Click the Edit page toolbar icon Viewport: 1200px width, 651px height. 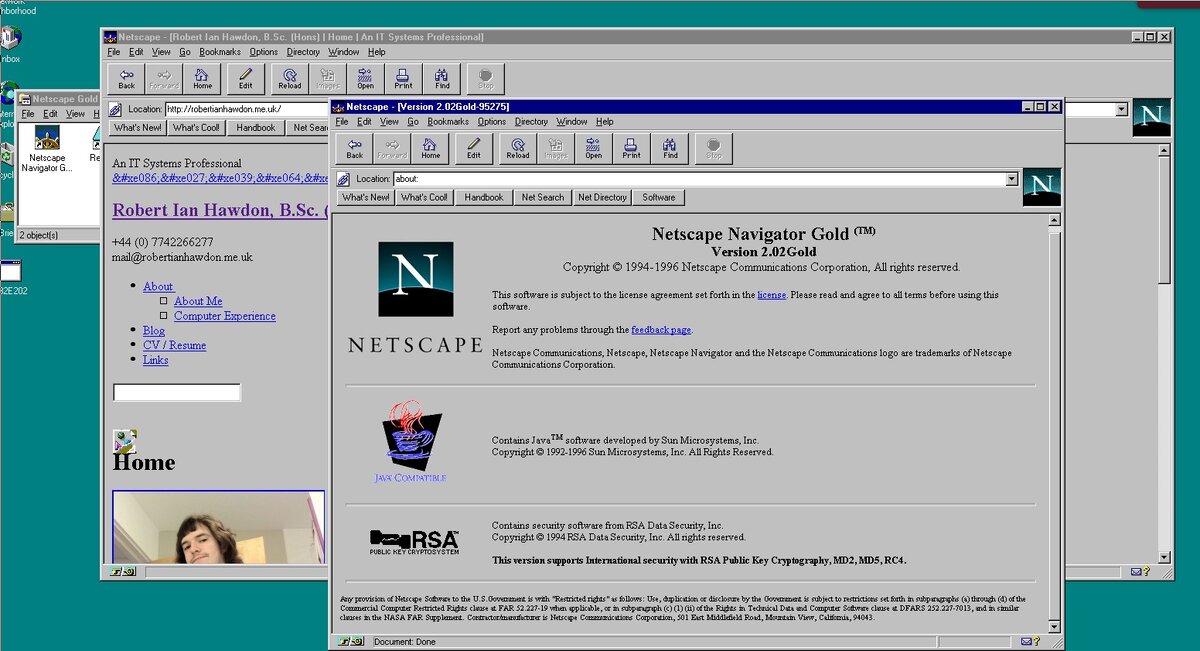coord(473,148)
